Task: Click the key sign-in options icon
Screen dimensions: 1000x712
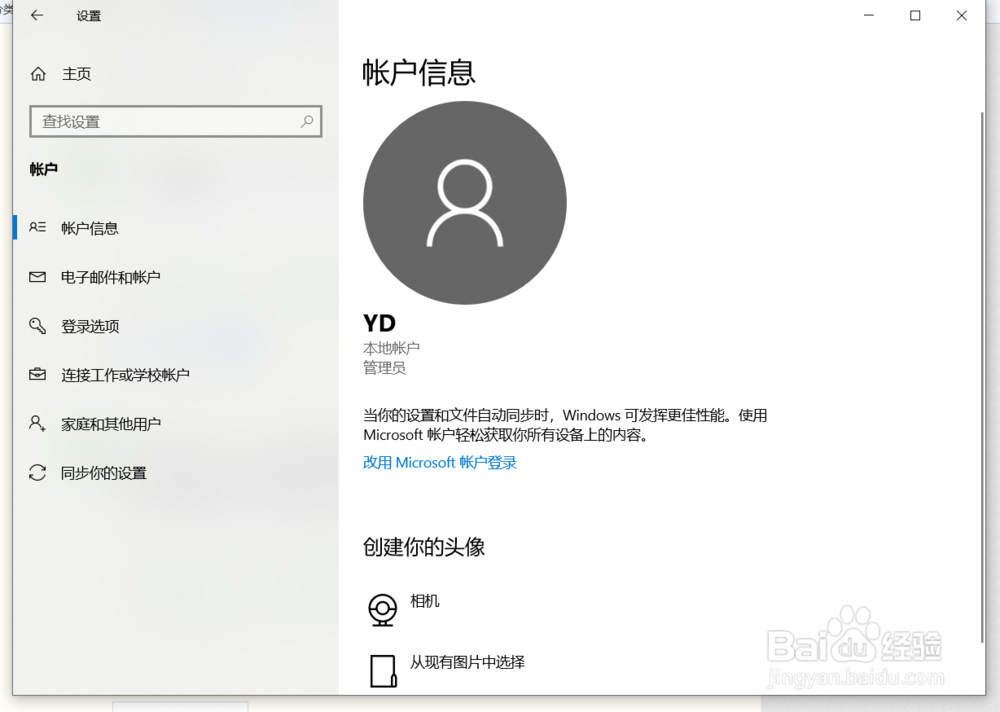Action: click(38, 326)
